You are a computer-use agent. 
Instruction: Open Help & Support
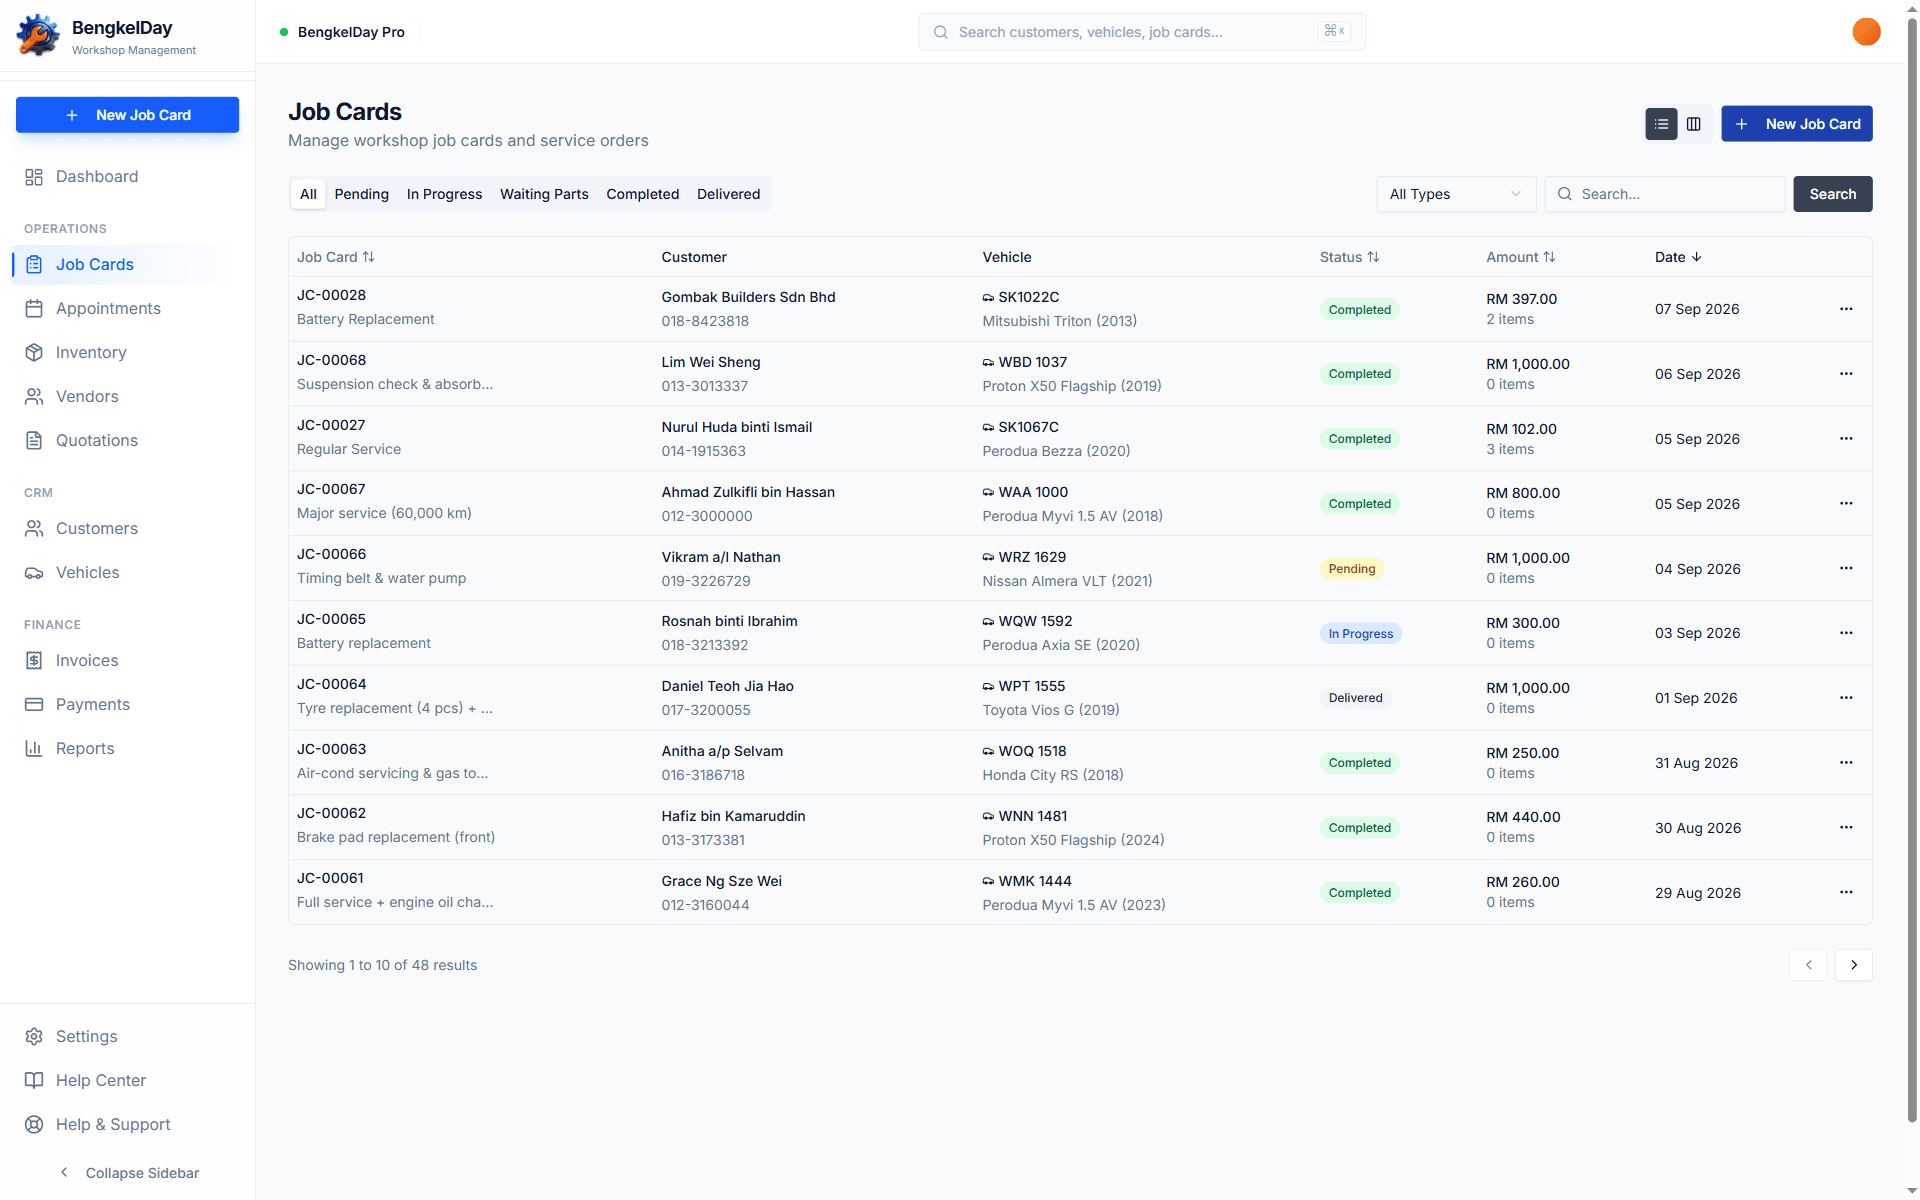tap(127, 1125)
